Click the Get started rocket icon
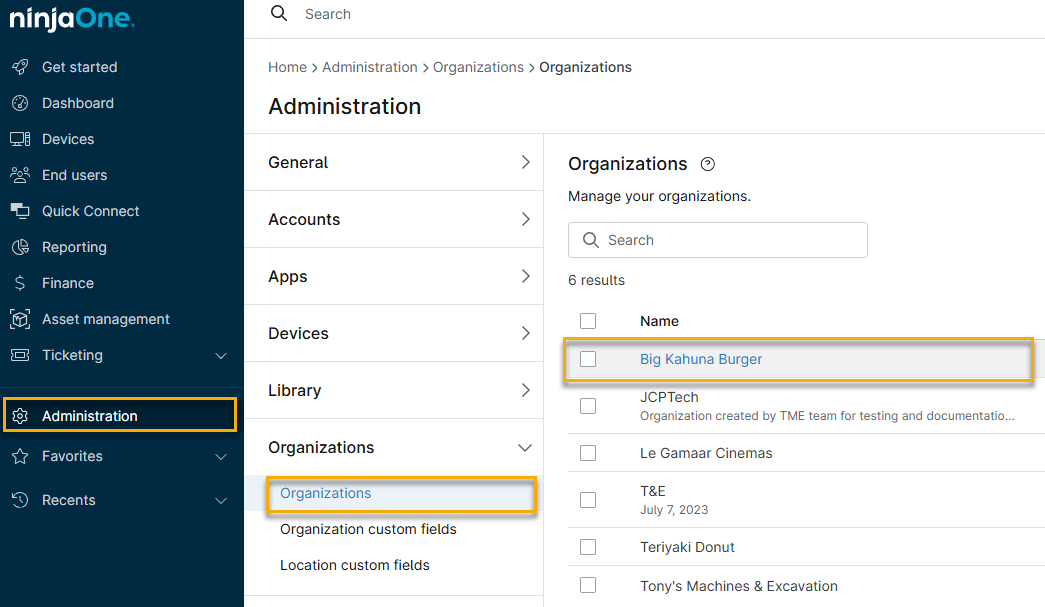 click(x=20, y=67)
